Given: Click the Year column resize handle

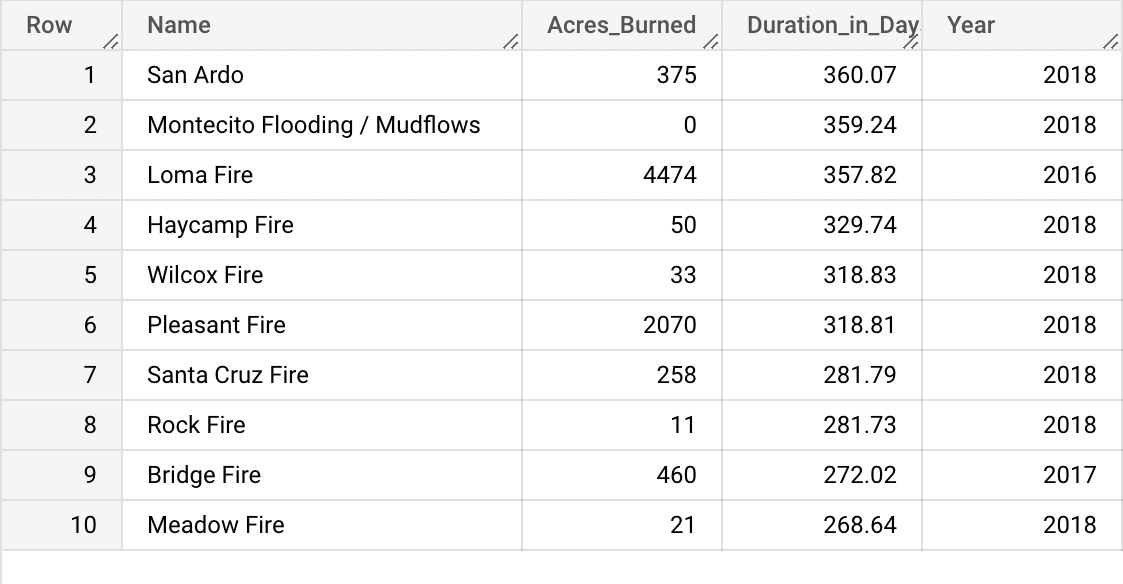Looking at the screenshot, I should (1111, 41).
